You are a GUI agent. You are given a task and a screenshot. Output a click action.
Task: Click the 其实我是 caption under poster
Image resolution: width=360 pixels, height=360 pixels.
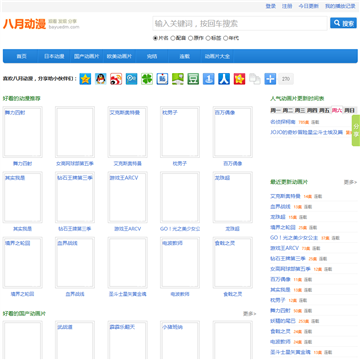point(22,229)
